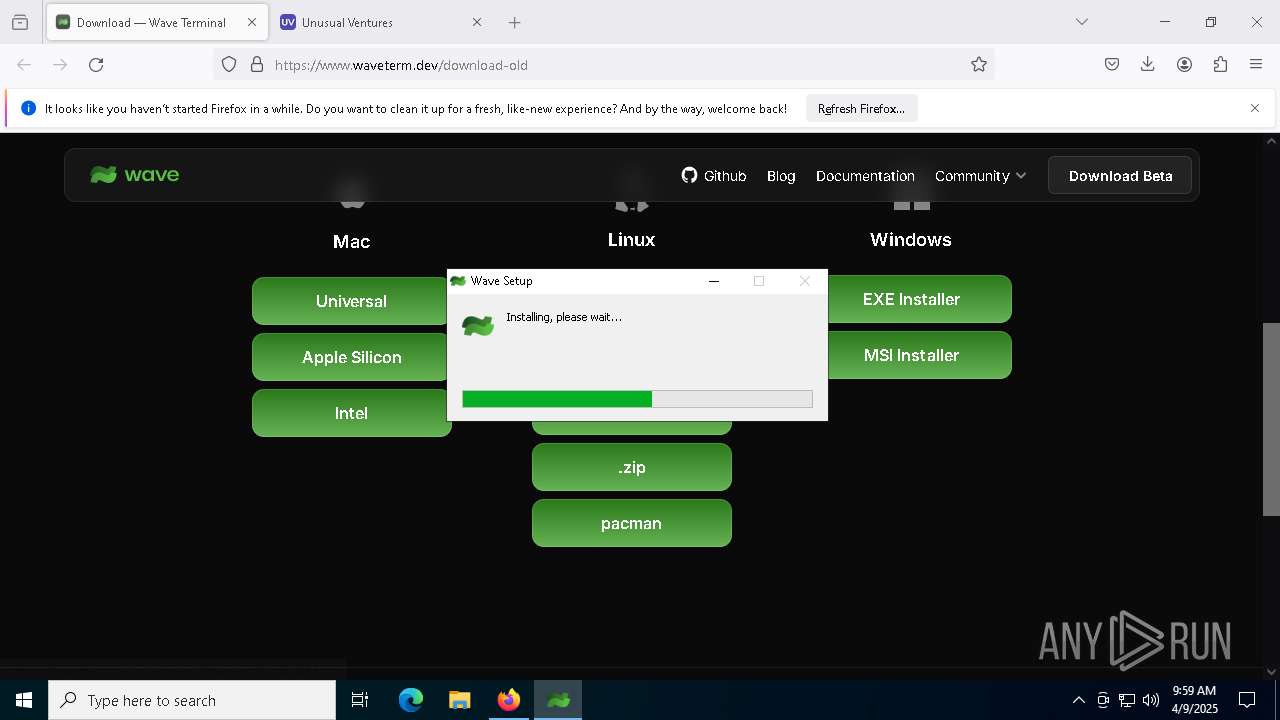Screen dimensions: 1280x720
Task: Click the page vertical scrollbar thumb
Action: [x=1271, y=419]
